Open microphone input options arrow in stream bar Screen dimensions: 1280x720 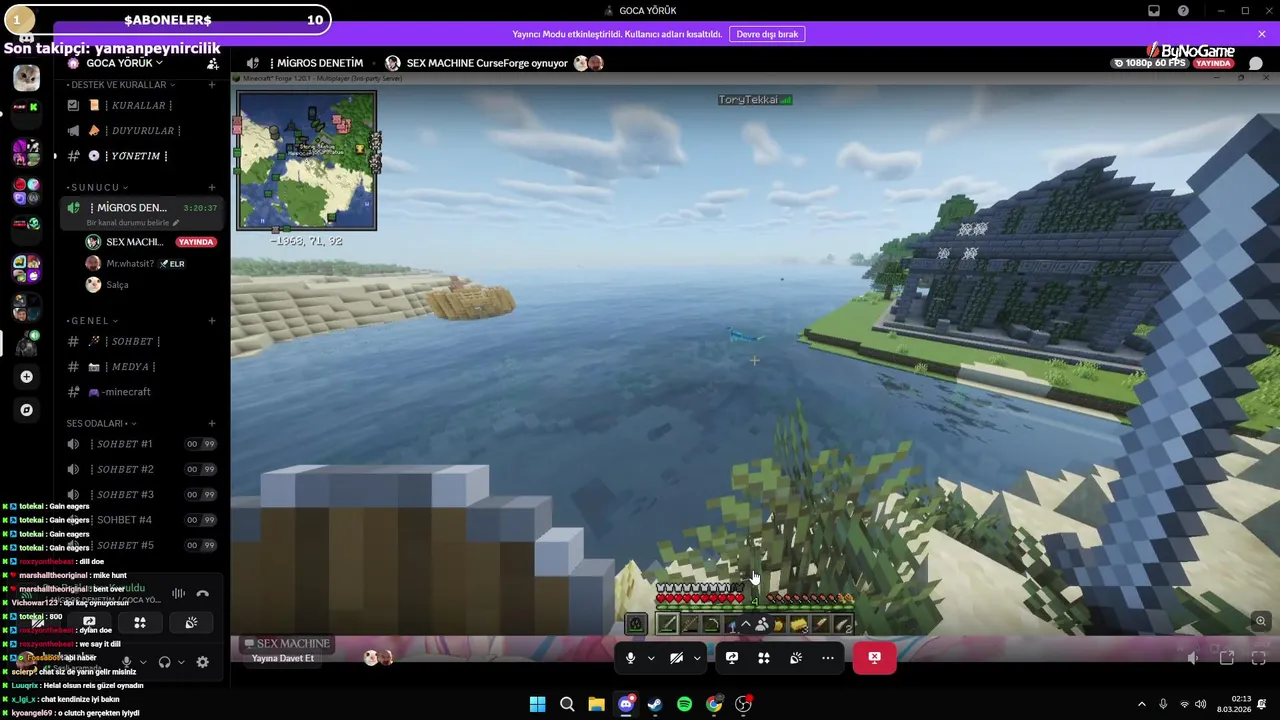[651, 658]
